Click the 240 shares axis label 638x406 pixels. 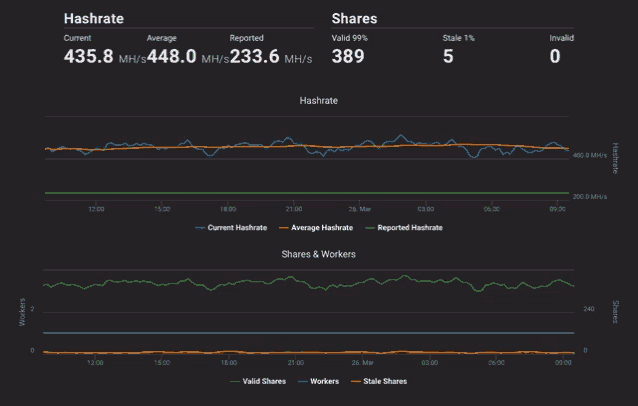[x=589, y=309]
